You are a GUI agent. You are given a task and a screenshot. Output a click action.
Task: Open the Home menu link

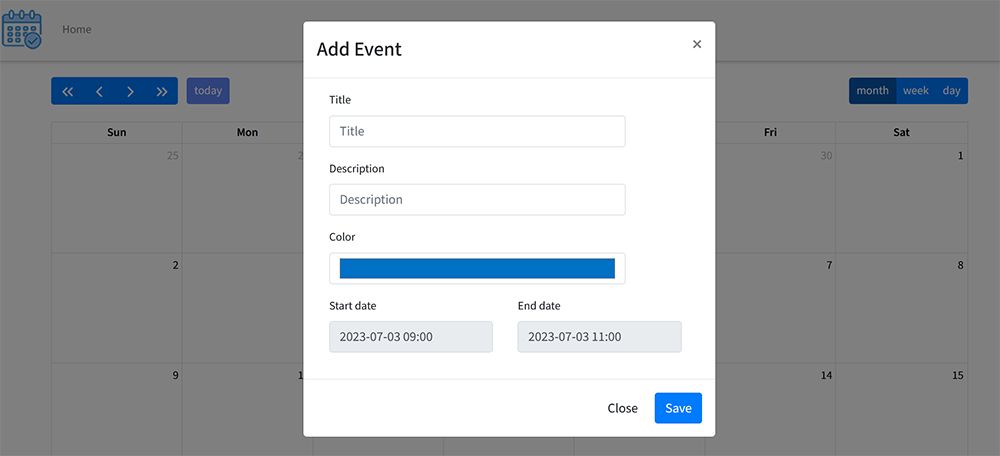point(77,30)
